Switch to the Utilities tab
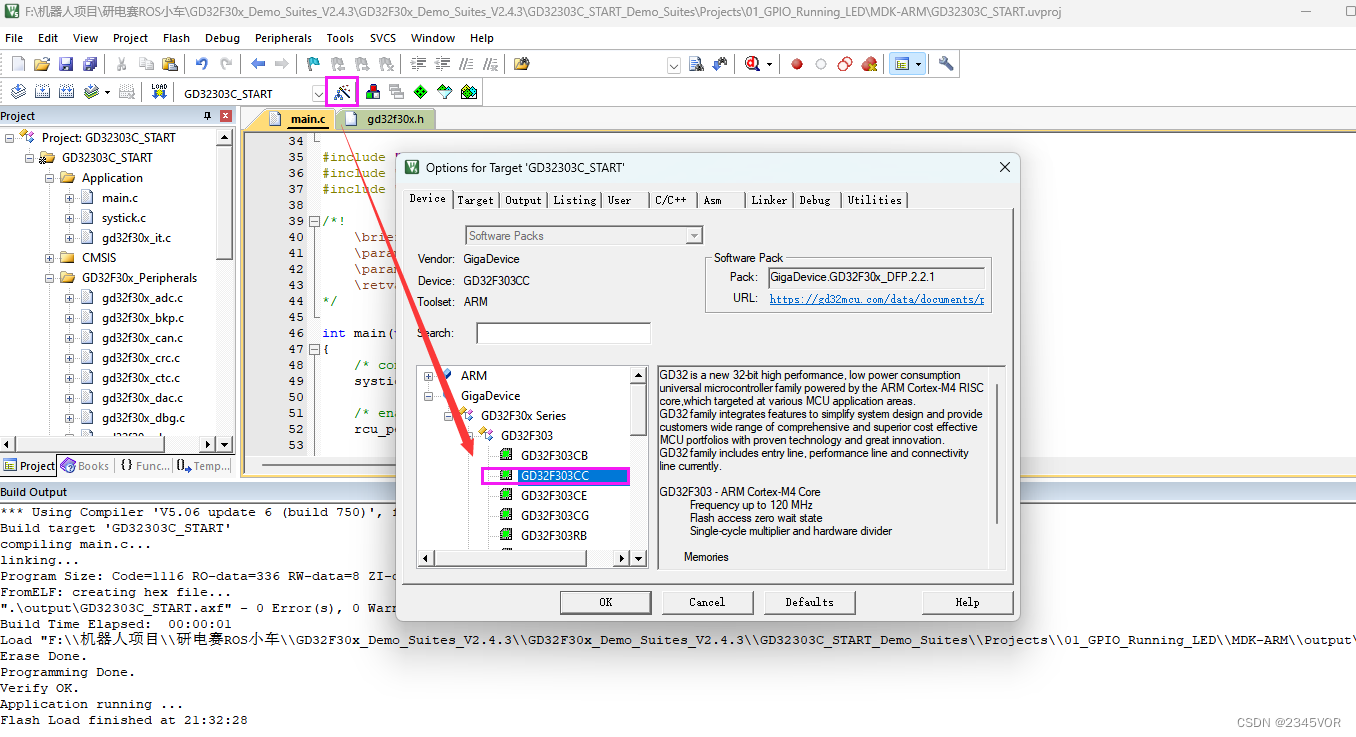1356x737 pixels. pos(874,200)
